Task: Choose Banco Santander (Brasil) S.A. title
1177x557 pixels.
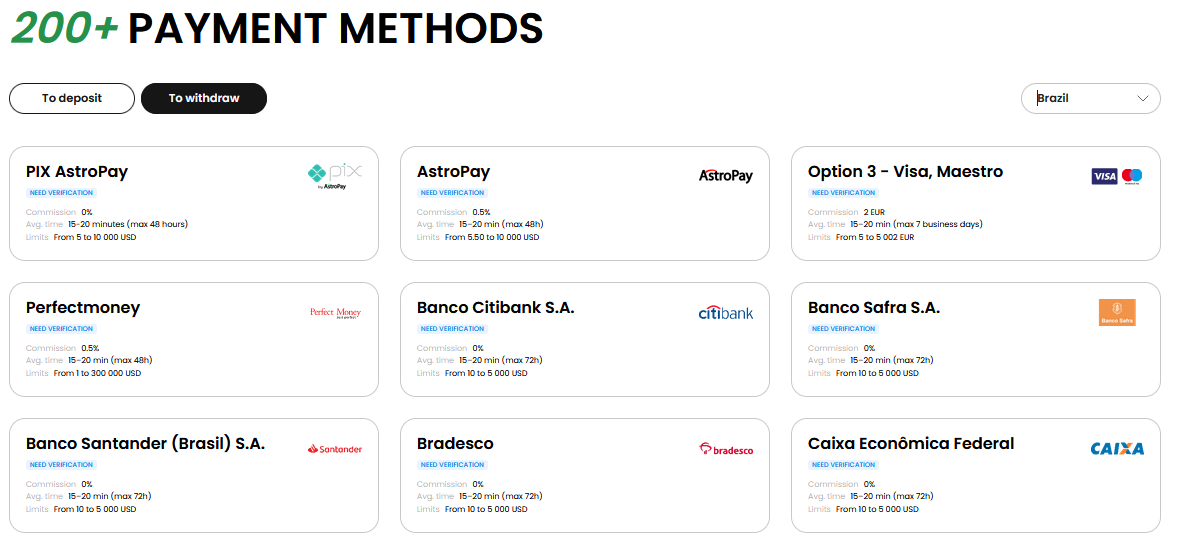Action: (145, 444)
